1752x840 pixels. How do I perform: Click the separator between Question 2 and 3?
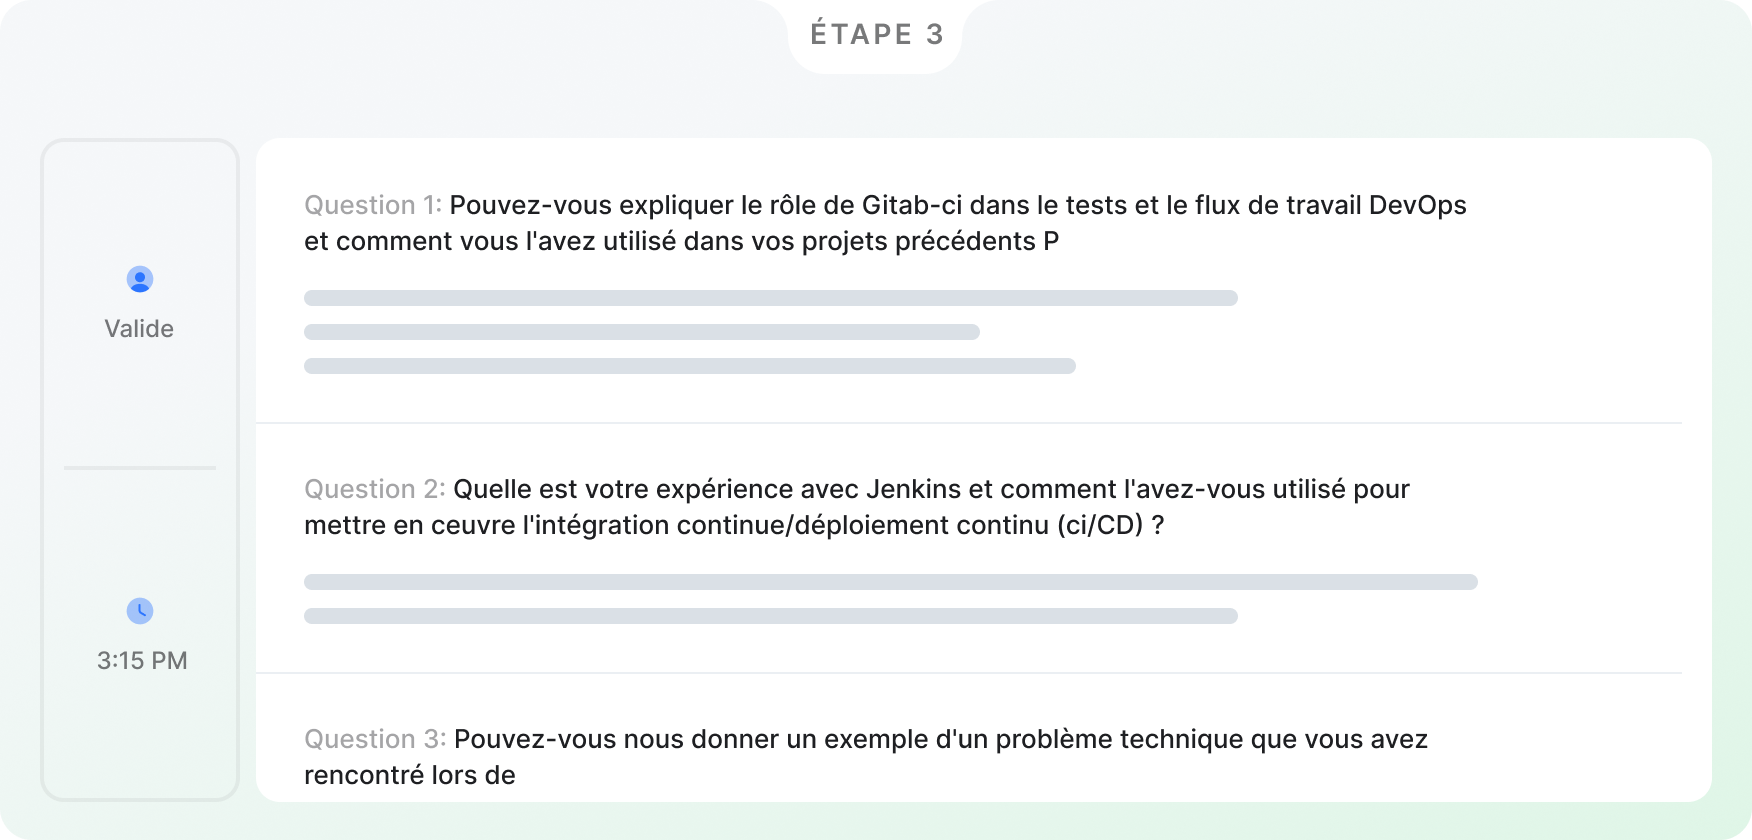(x=969, y=673)
